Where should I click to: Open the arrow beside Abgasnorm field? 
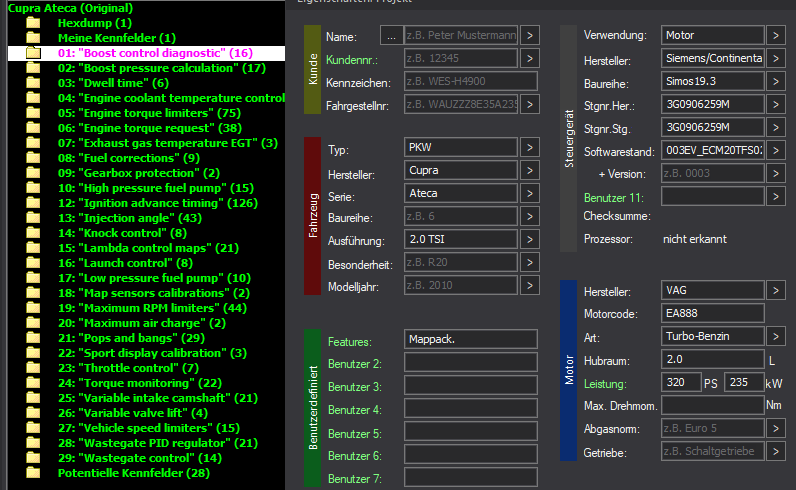(x=776, y=428)
